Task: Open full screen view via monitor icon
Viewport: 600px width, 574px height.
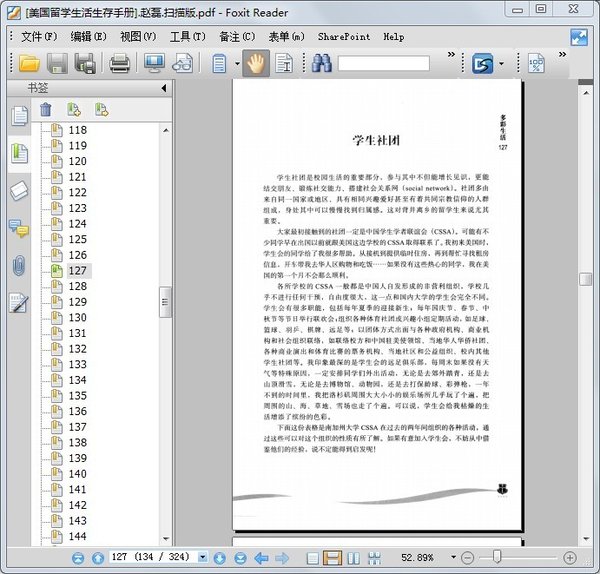Action: pyautogui.click(x=154, y=63)
